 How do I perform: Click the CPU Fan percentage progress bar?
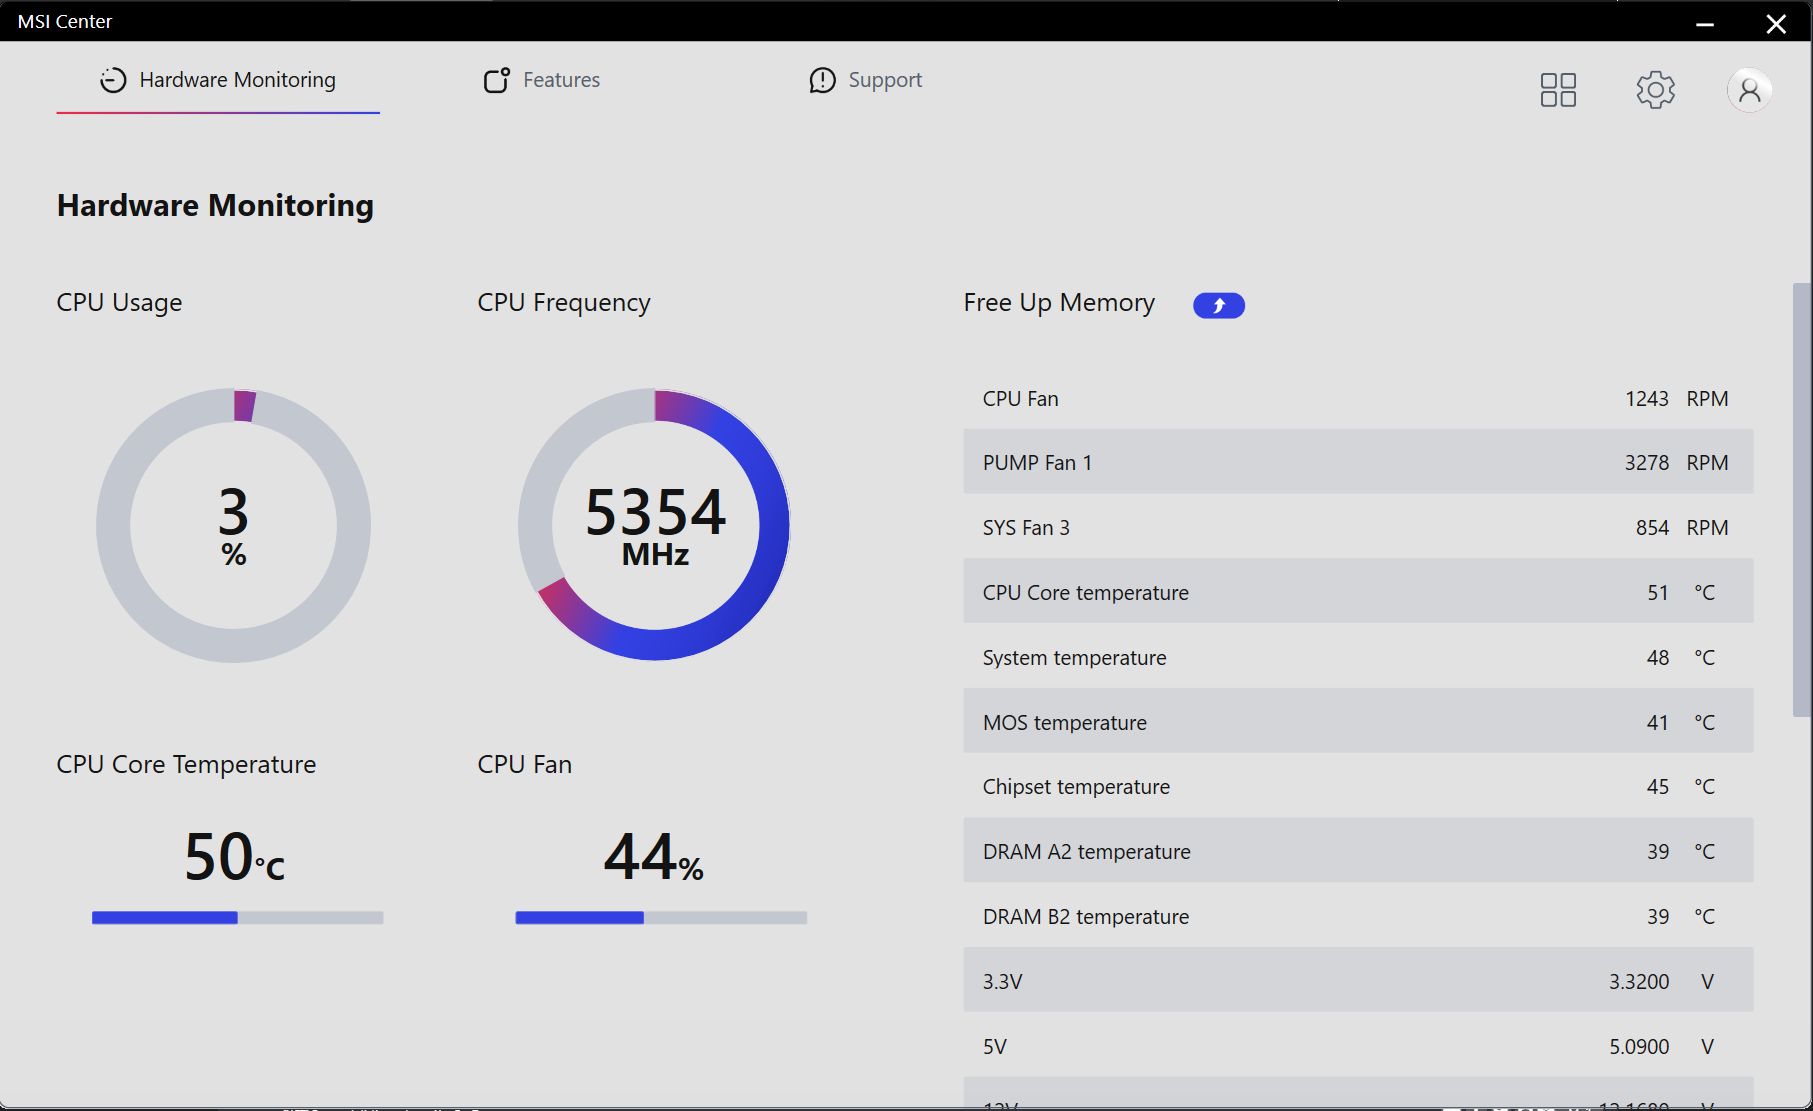[x=661, y=918]
